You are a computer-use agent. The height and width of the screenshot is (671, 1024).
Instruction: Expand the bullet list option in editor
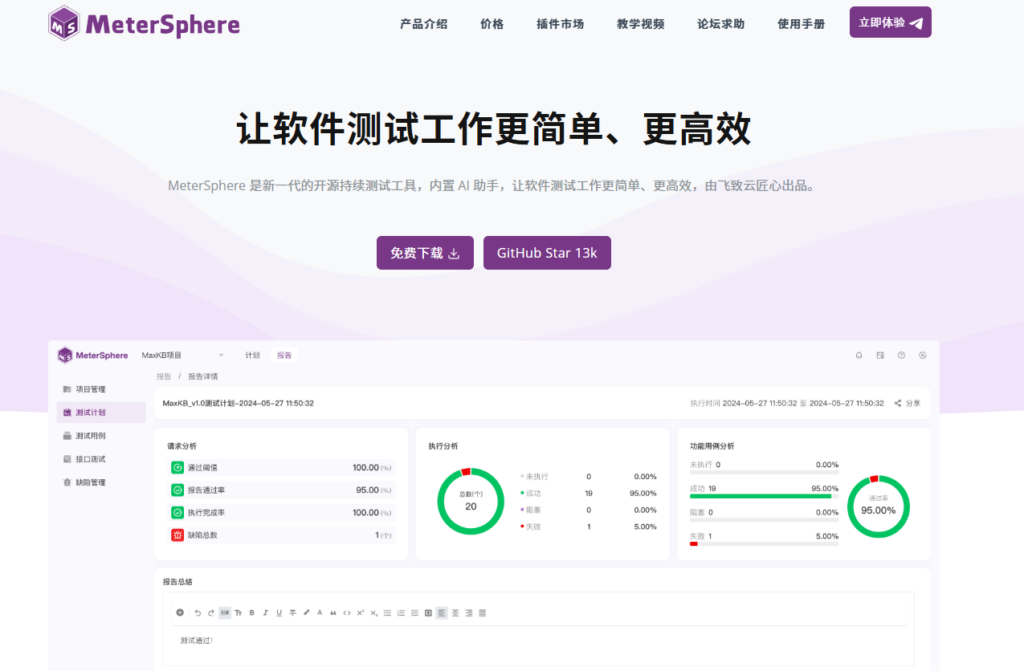387,612
